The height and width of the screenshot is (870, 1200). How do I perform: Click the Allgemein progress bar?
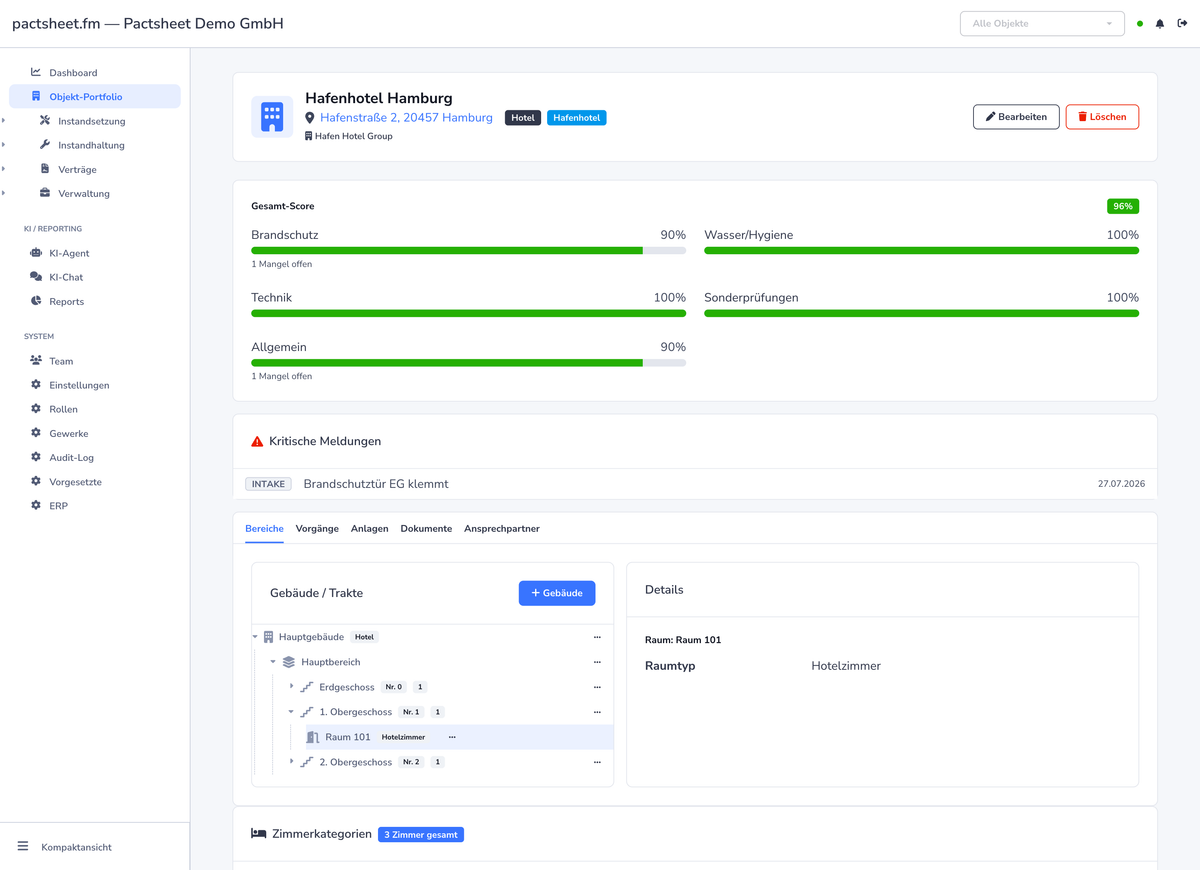[468, 363]
